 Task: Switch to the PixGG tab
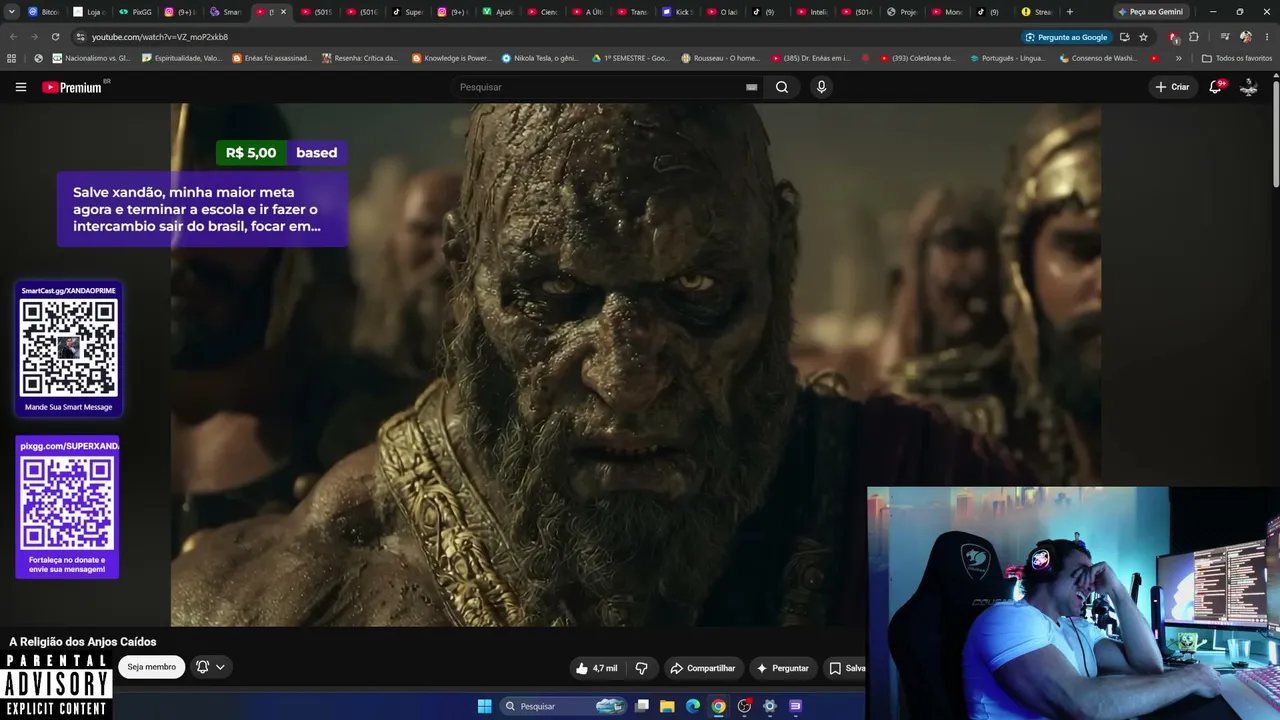pos(134,12)
